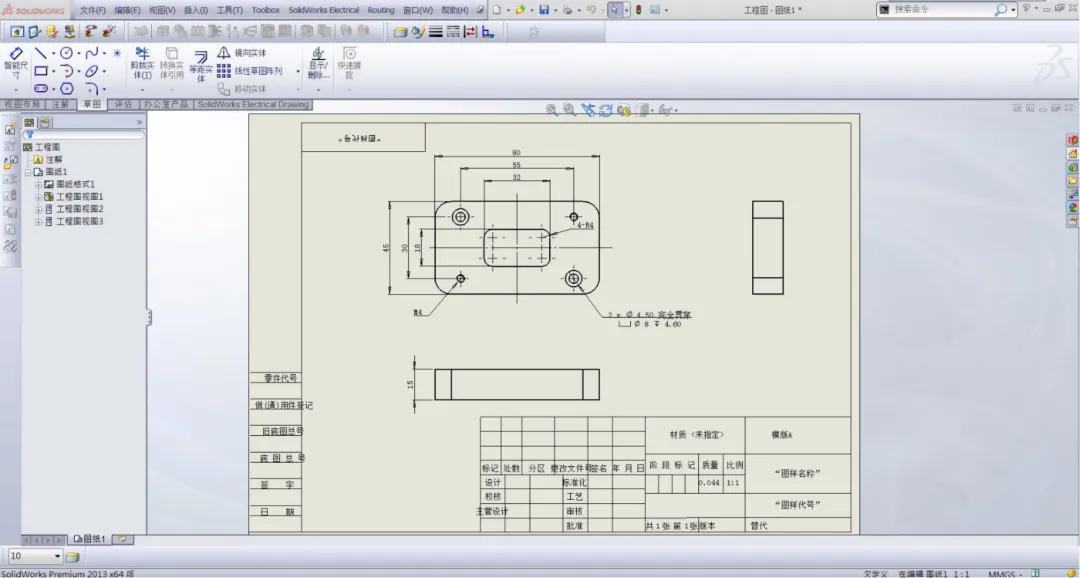
Task: Click the 镜向实体 mirror entities icon
Action: pyautogui.click(x=224, y=53)
